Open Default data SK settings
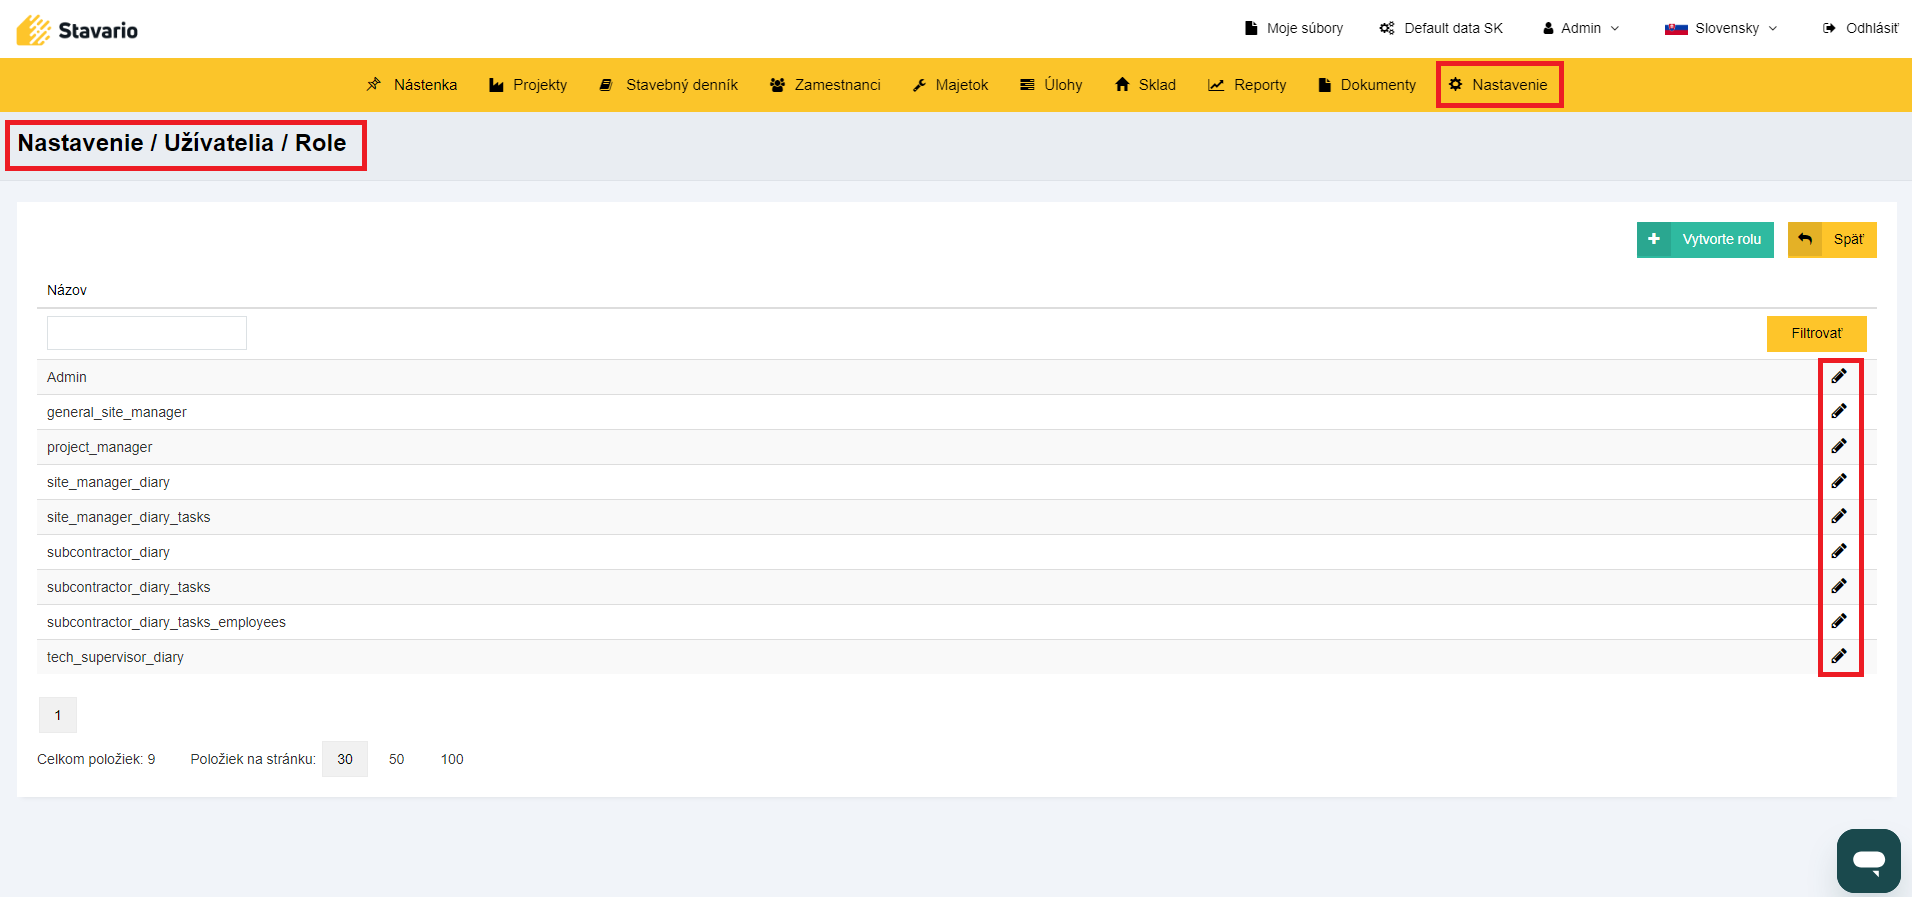Viewport: 1912px width, 897px height. coord(1441,28)
